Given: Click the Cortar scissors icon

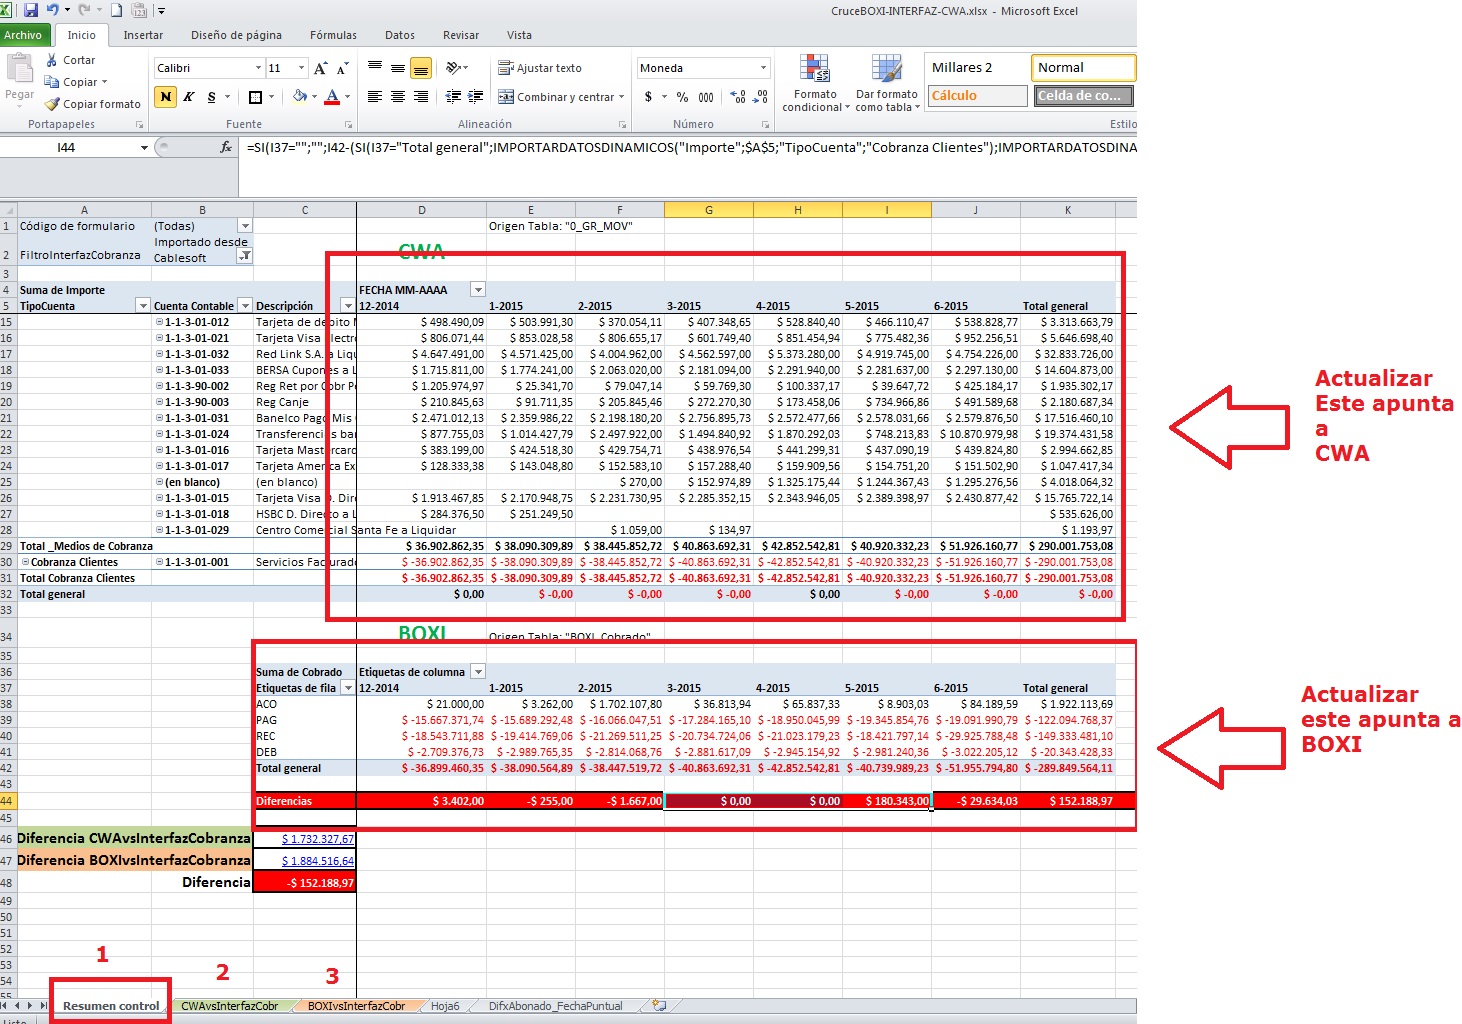Looking at the screenshot, I should [52, 60].
